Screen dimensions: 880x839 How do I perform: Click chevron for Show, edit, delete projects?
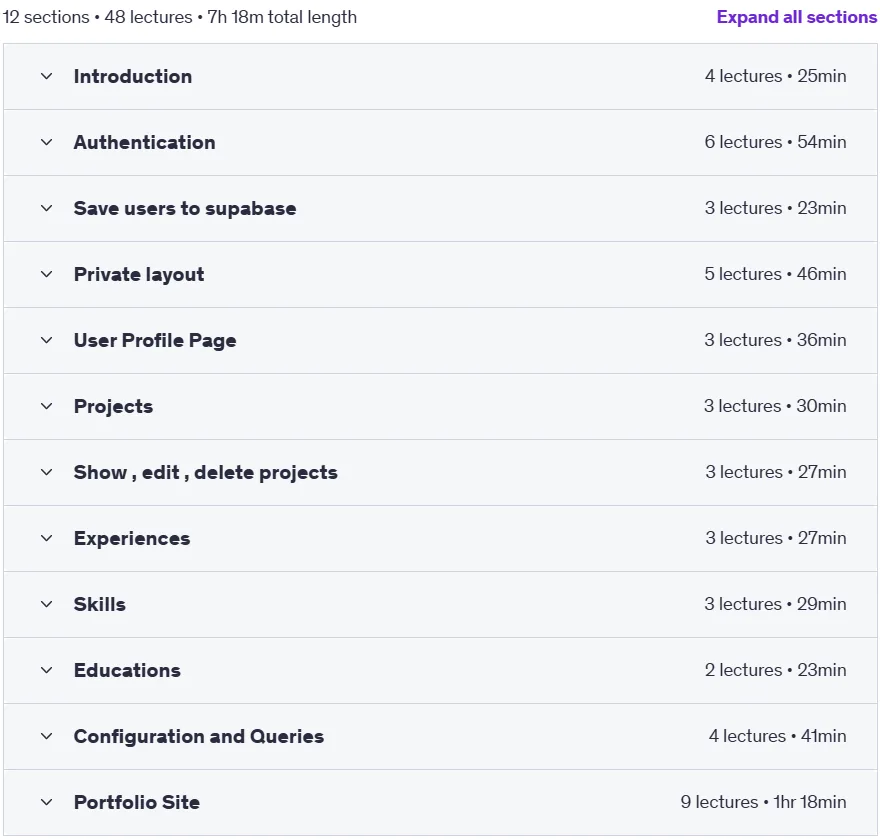(x=47, y=473)
